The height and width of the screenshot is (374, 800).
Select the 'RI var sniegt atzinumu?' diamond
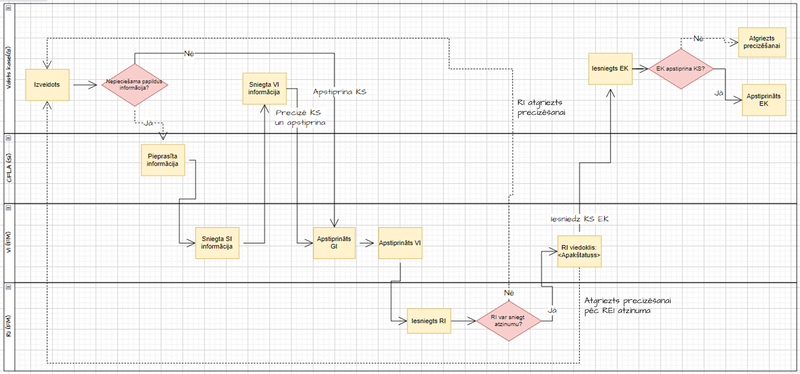coord(508,321)
